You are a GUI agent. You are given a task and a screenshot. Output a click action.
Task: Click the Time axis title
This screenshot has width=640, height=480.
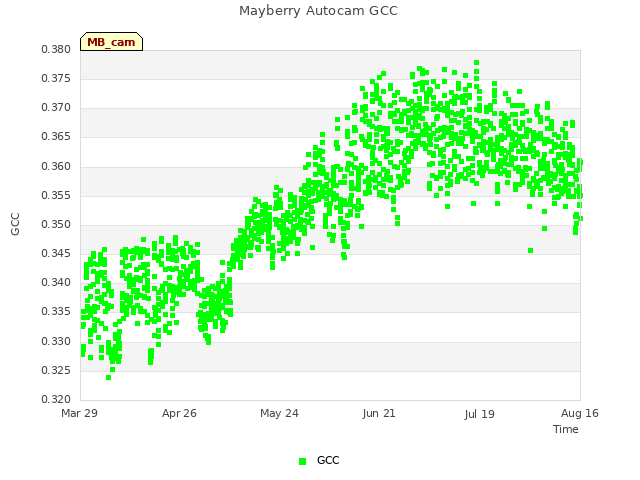coord(566,429)
